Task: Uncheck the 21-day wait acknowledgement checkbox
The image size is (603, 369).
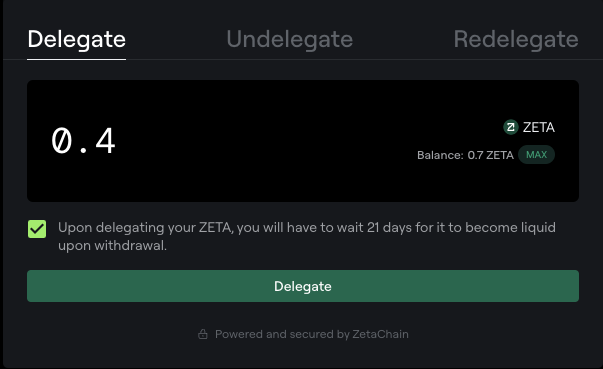Action: (37, 229)
